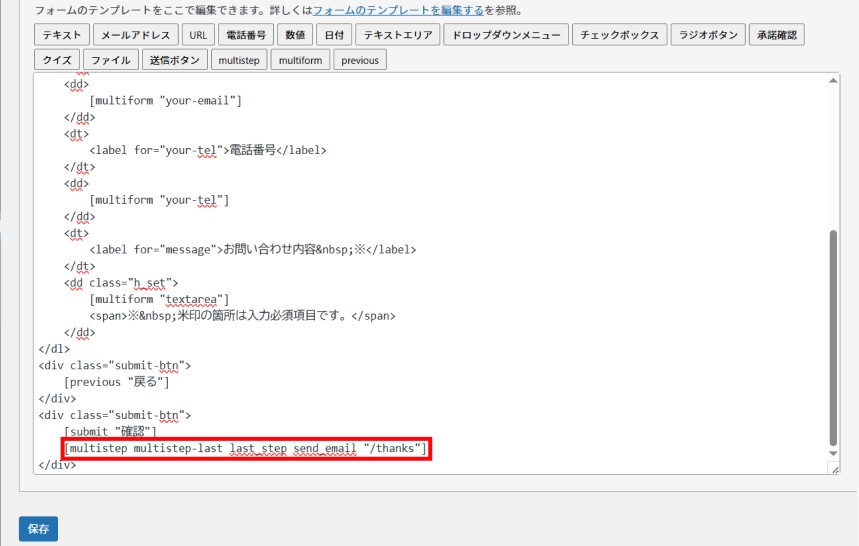Viewport: 859px width, 546px height.
Task: Open the multistep tag generator
Action: (x=239, y=60)
